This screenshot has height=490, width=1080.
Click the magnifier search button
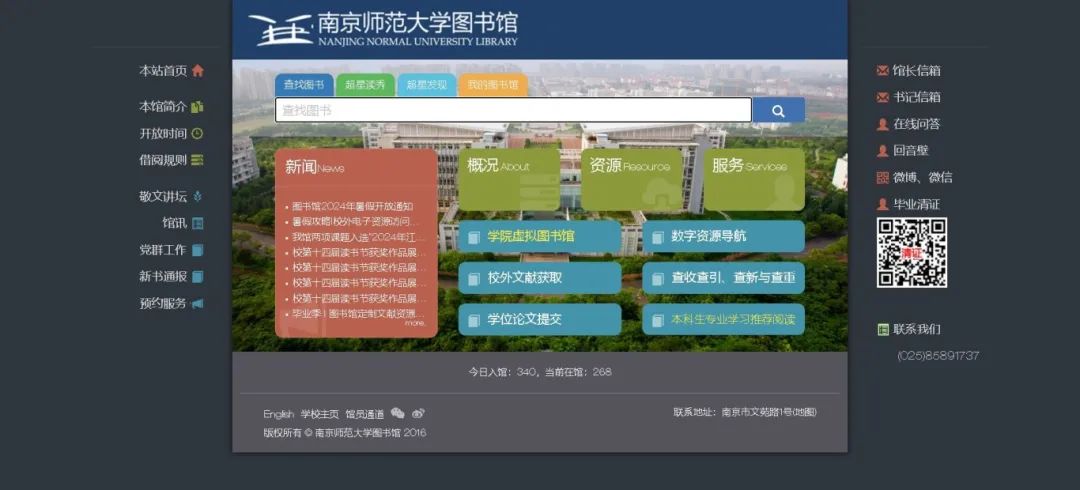pyautogui.click(x=778, y=110)
